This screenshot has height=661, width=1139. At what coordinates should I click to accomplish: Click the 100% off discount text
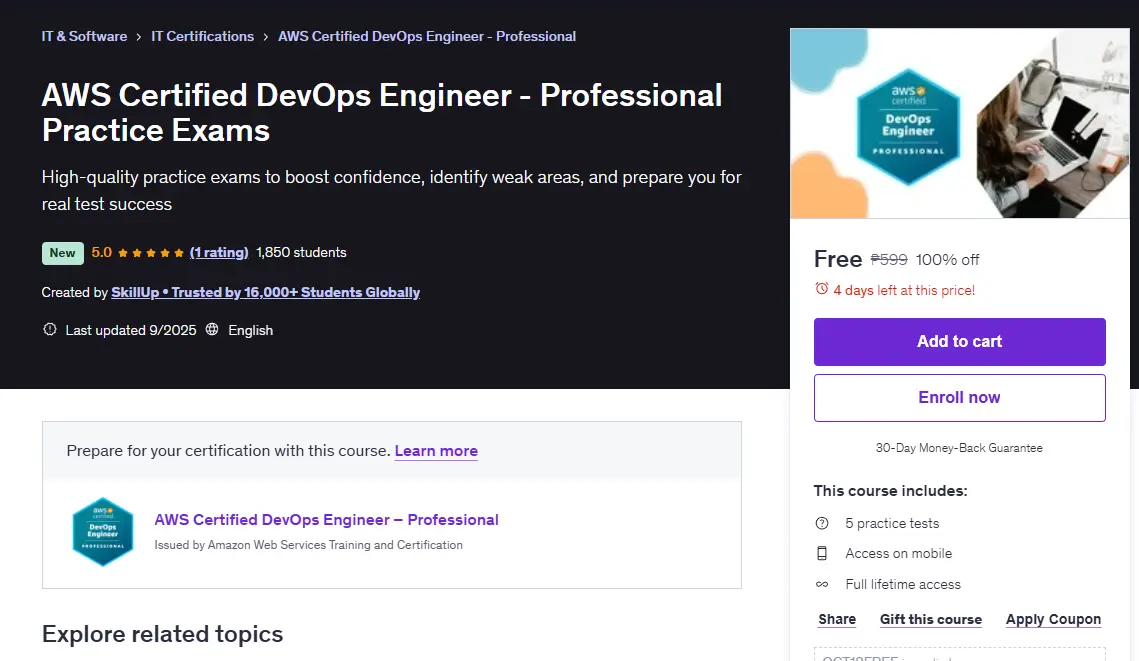947,260
